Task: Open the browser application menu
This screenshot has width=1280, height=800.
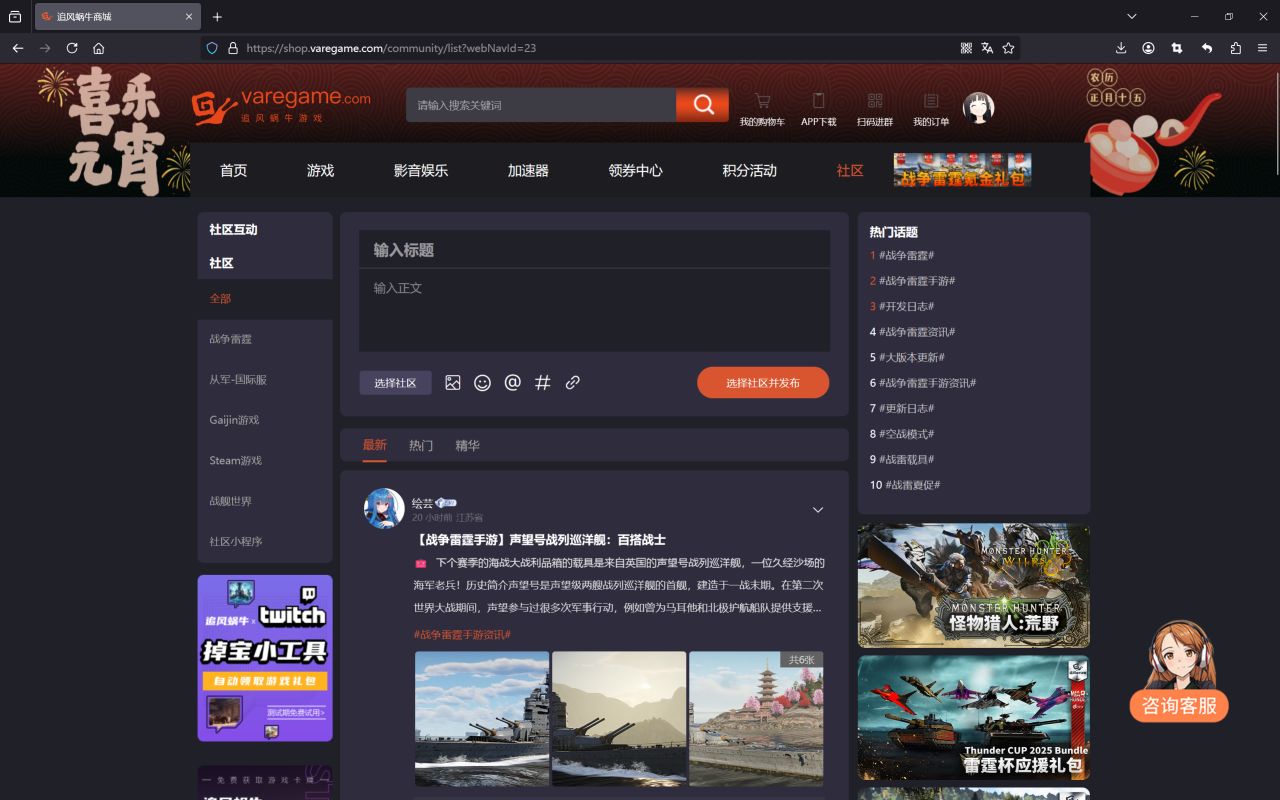Action: (x=1263, y=48)
